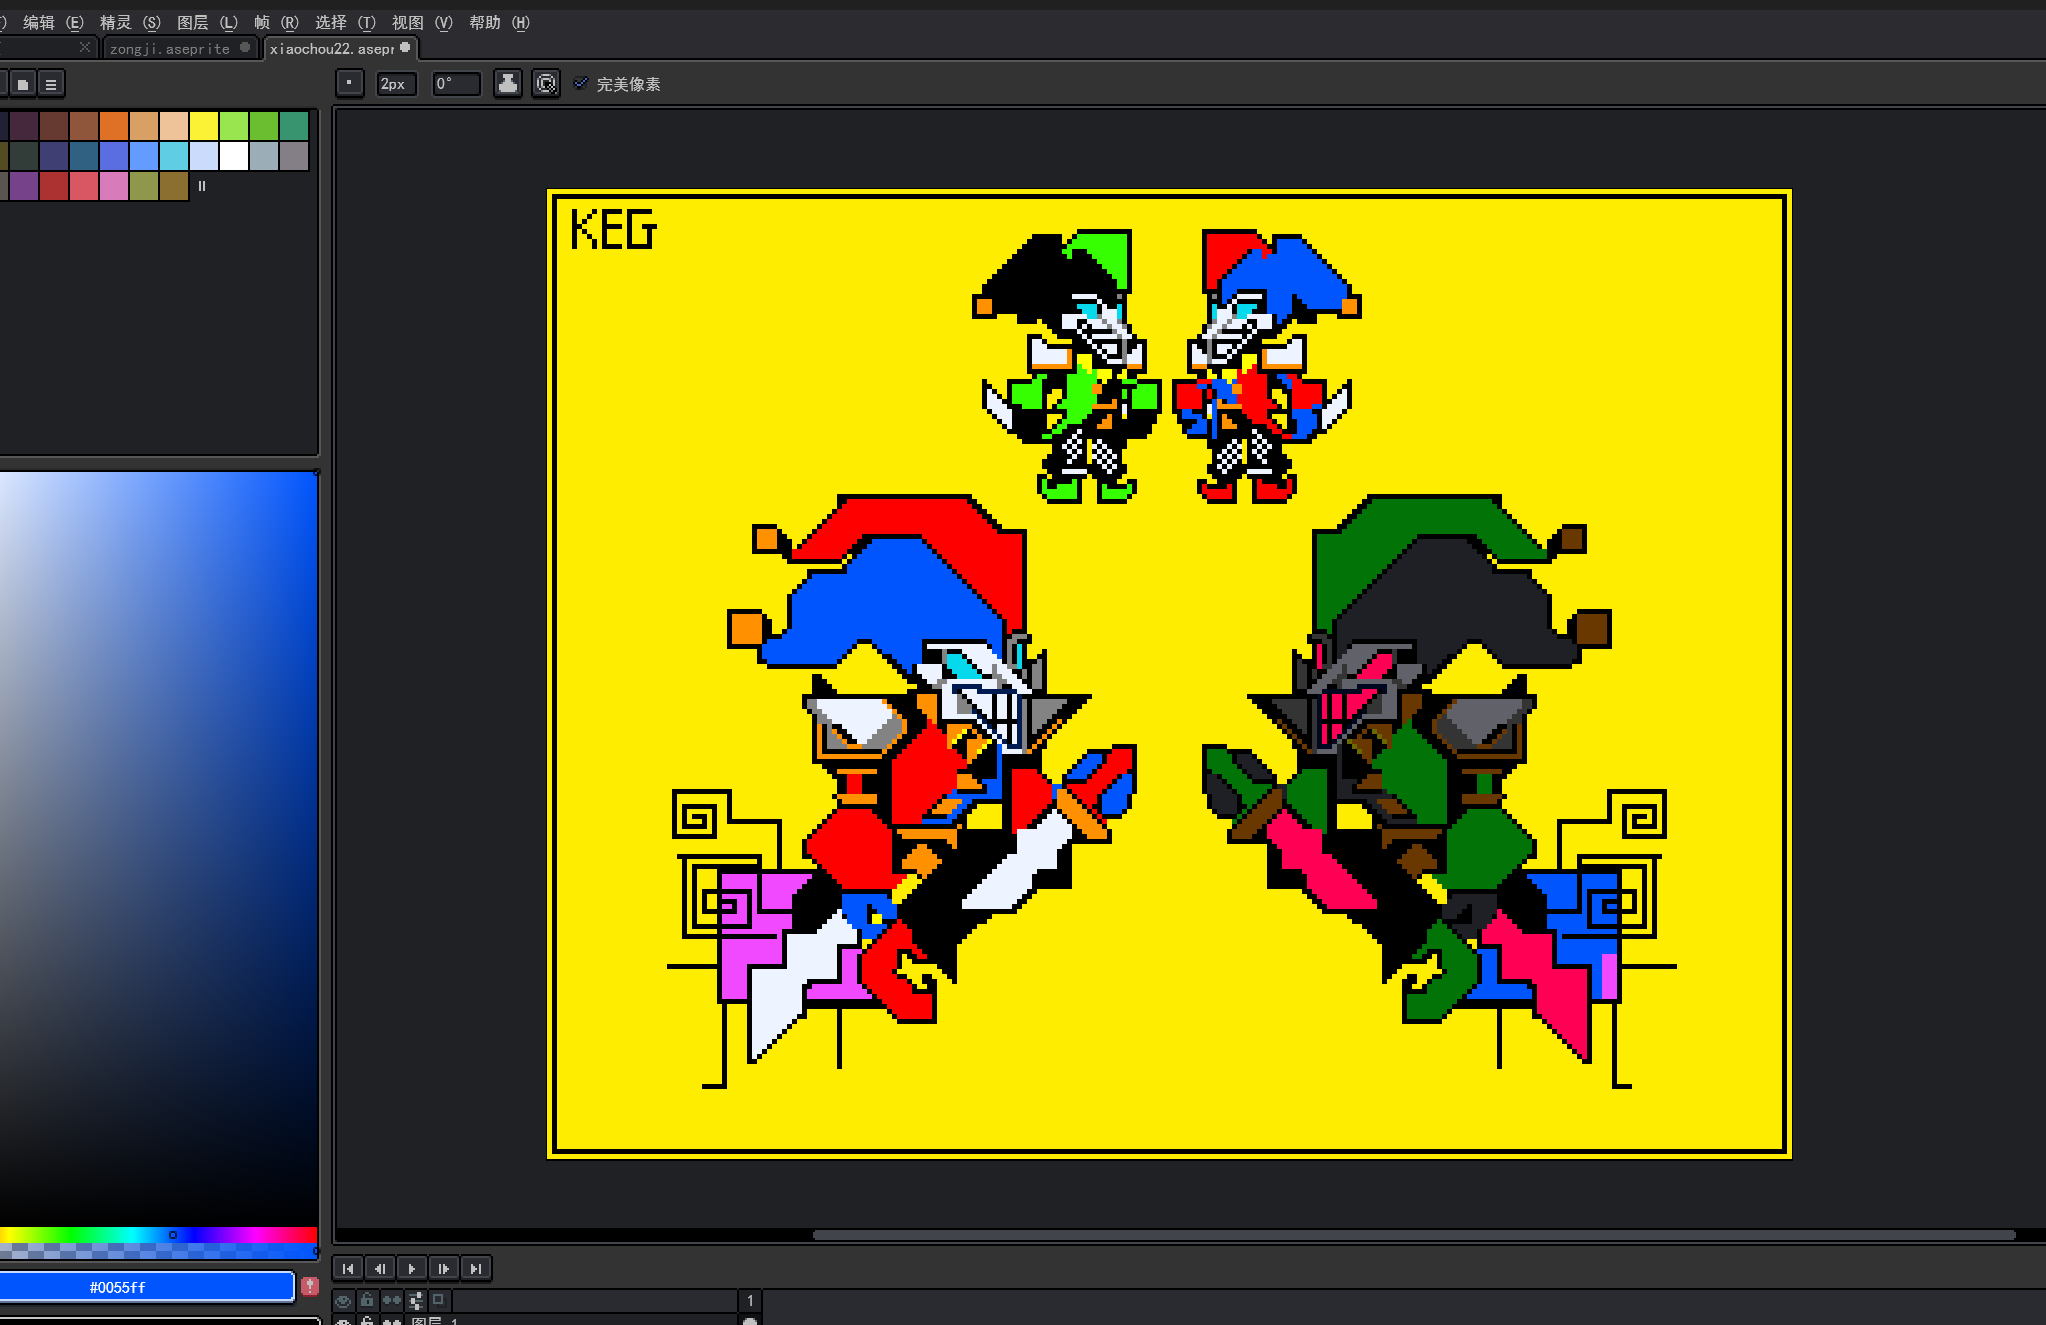Viewport: 2046px width, 1325px height.
Task: Open the 精灵 (S) menu
Action: point(130,22)
